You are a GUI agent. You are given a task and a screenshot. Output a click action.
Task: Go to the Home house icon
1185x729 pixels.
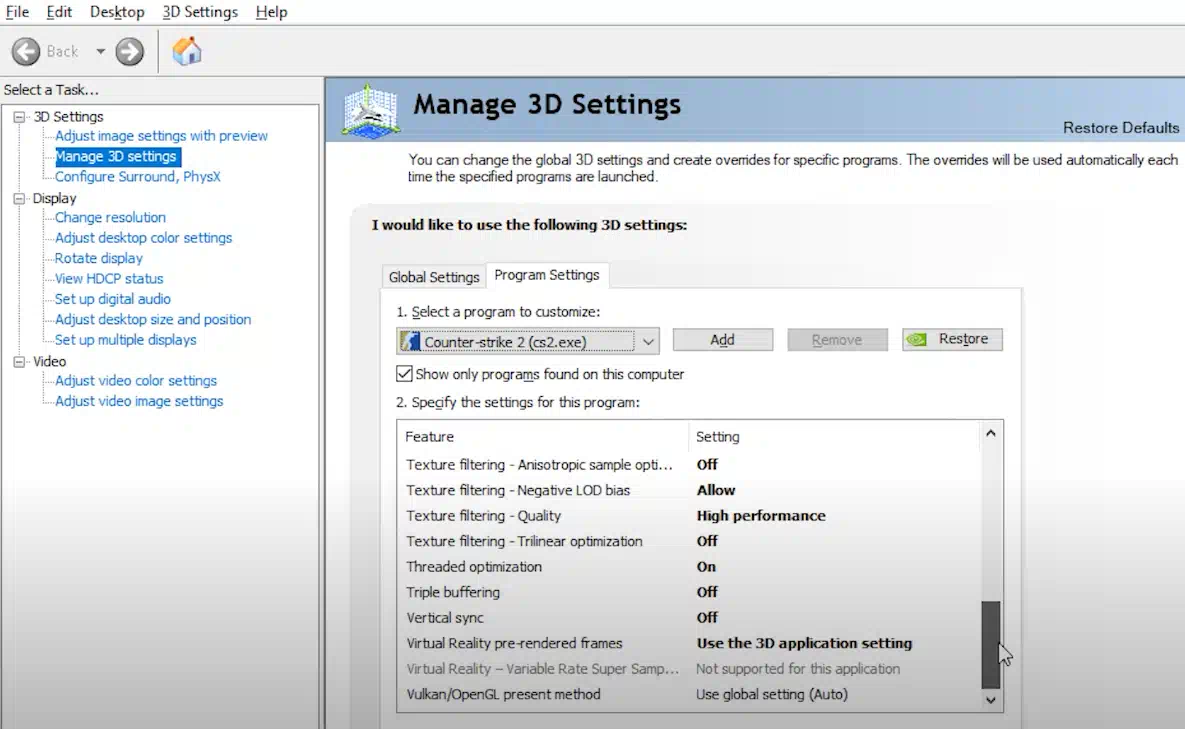click(x=187, y=51)
